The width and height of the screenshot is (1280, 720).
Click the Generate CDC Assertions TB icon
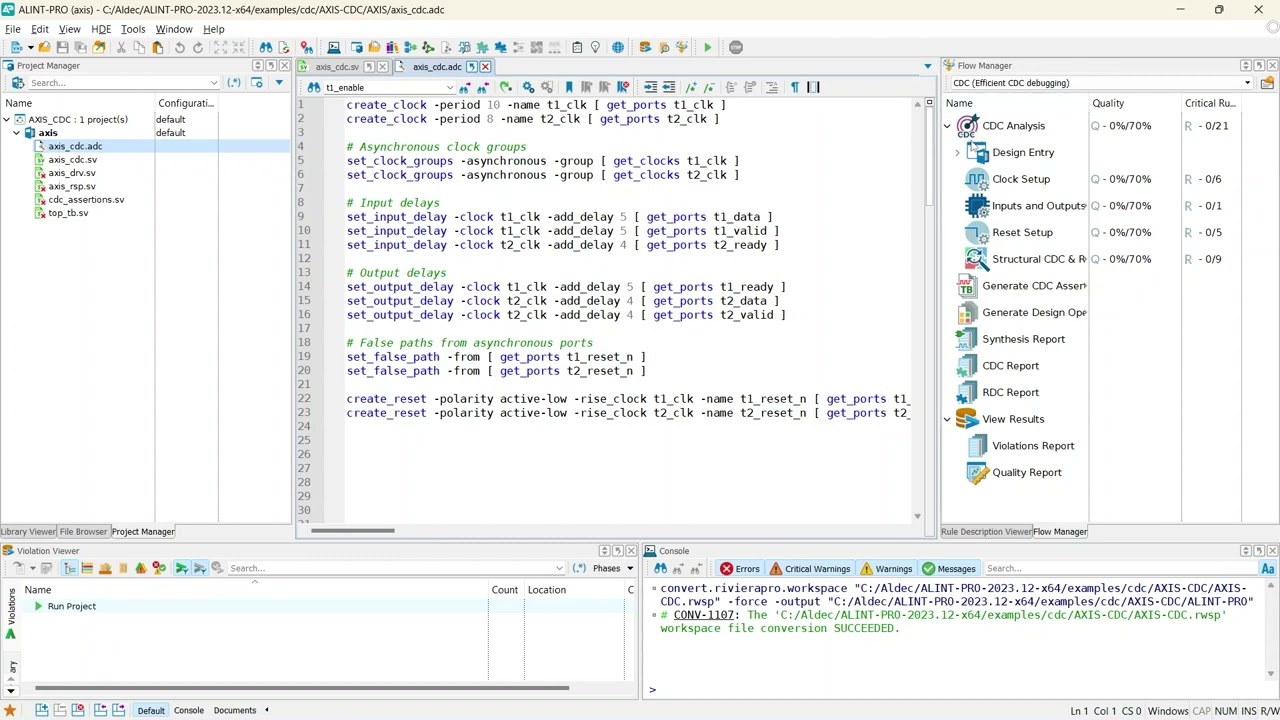[x=966, y=286]
